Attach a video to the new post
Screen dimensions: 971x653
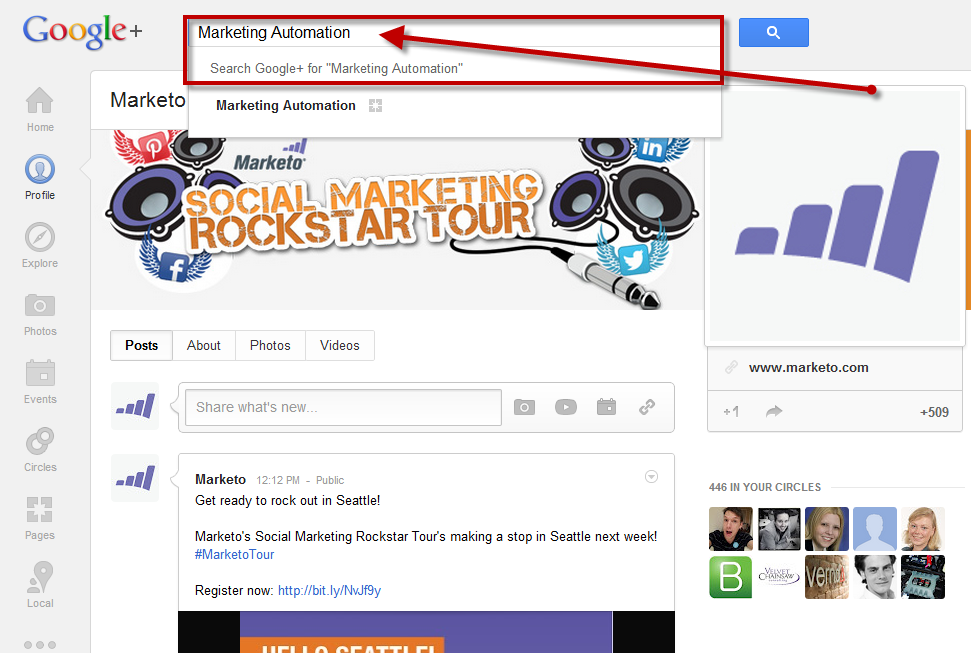(565, 407)
